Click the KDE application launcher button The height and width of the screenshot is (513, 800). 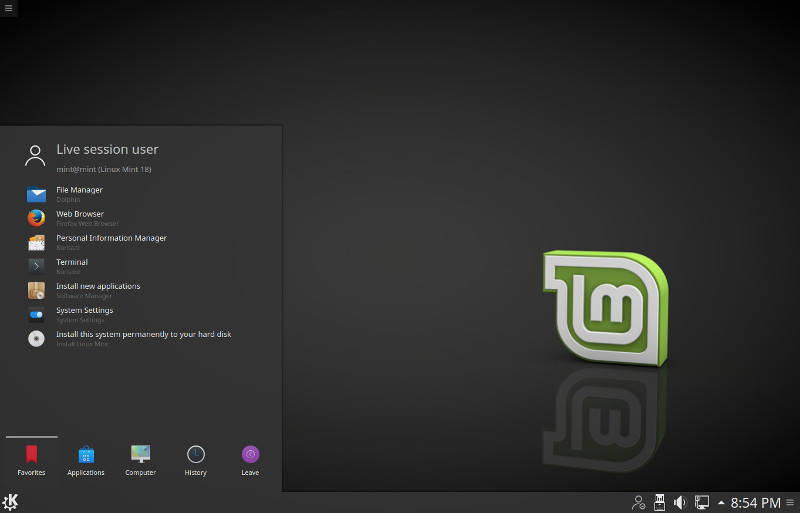click(x=10, y=502)
